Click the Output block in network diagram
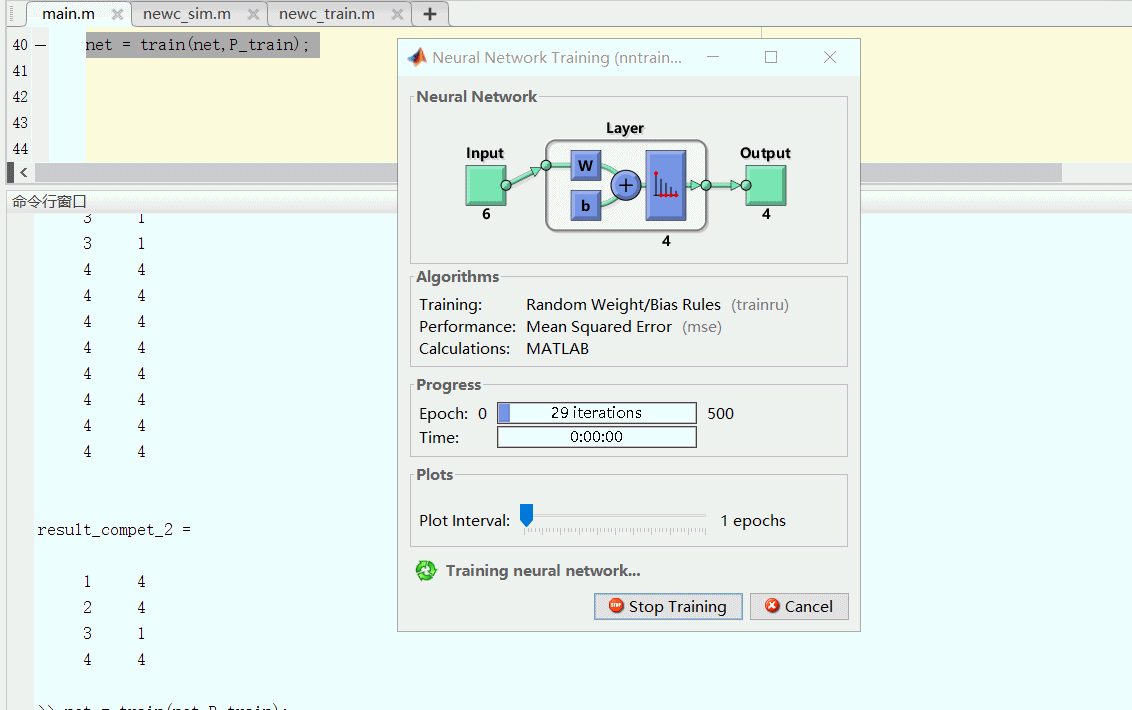The image size is (1132, 710). pos(765,185)
